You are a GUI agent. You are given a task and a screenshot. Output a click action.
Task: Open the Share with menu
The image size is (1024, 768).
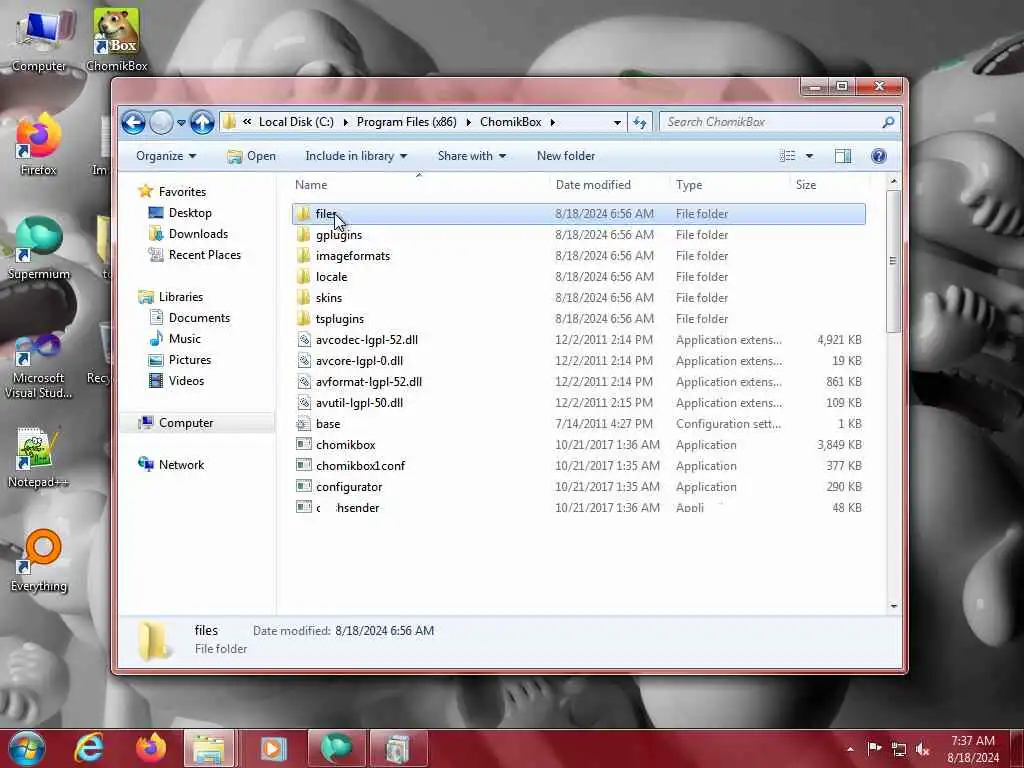472,156
